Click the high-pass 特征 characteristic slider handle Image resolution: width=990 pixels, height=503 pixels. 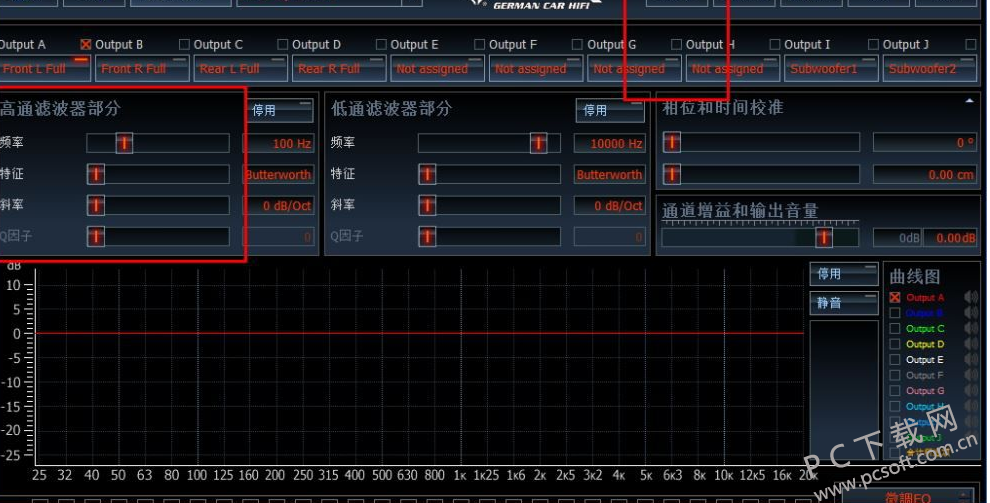click(96, 174)
